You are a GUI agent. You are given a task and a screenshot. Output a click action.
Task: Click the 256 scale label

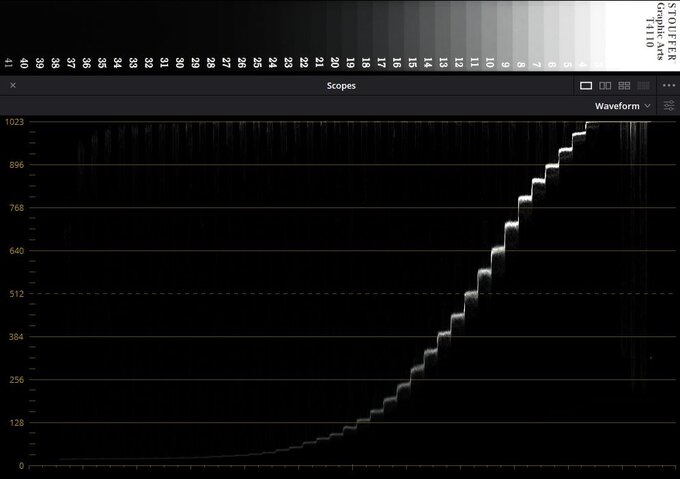point(16,380)
